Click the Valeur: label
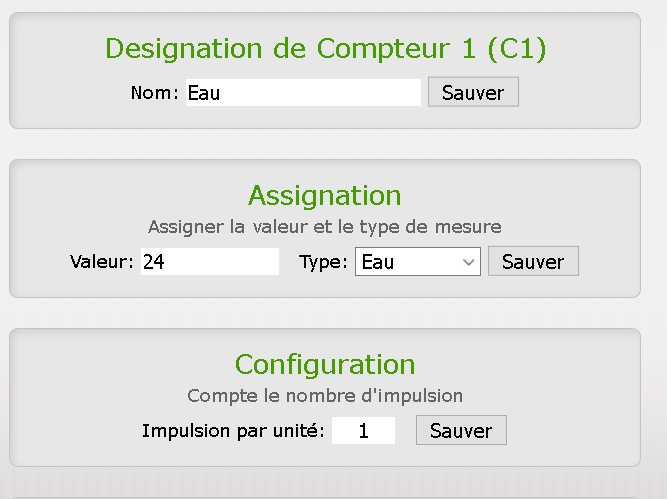Viewport: 667px width, 499px height. coord(102,262)
